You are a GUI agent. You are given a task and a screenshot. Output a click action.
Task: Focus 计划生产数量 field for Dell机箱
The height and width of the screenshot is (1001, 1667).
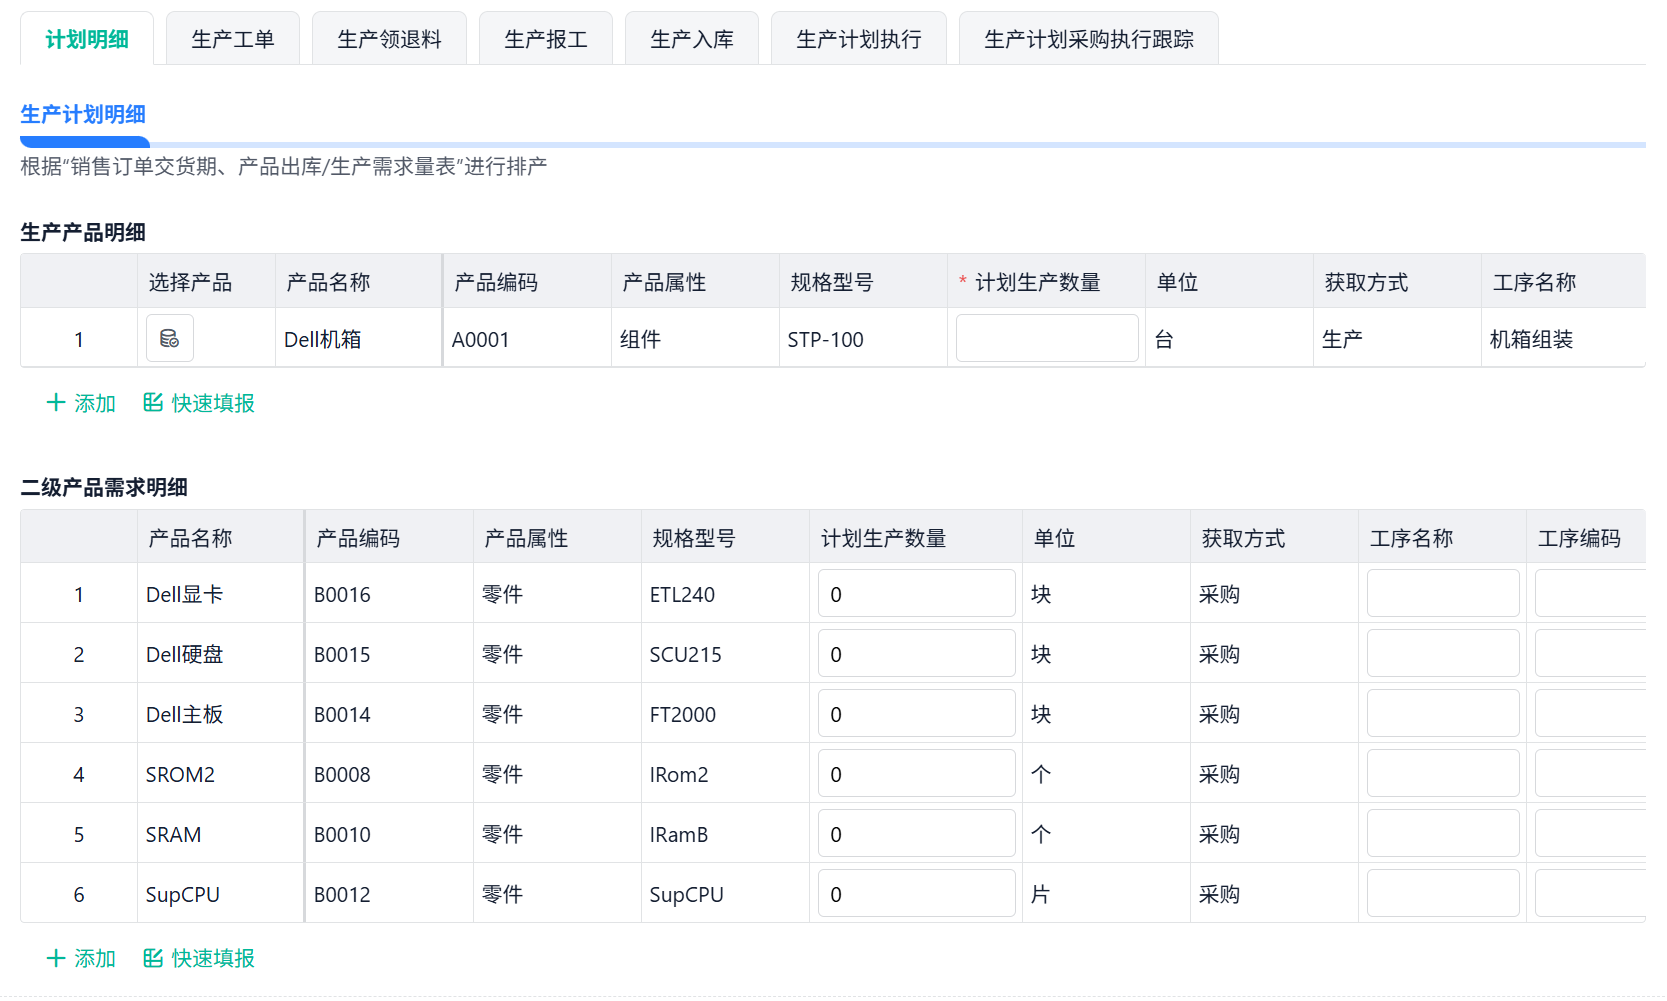pyautogui.click(x=1047, y=338)
